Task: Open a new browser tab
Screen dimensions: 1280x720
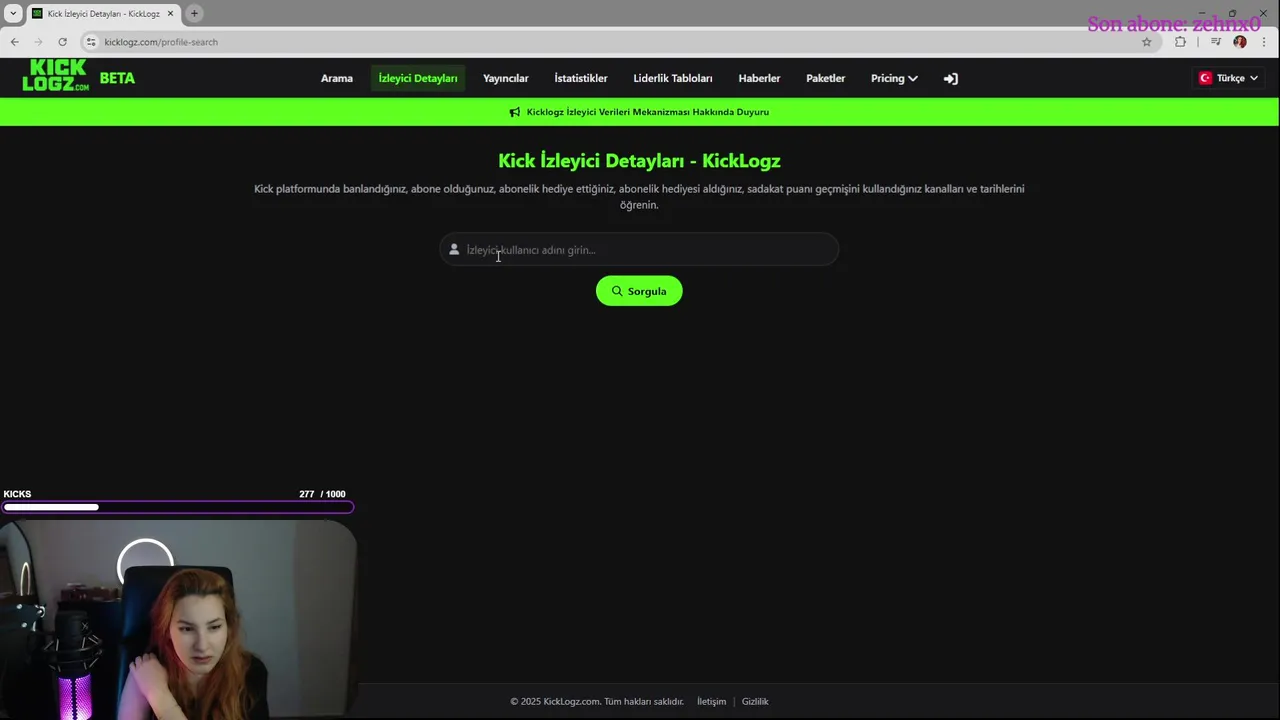Action: [x=194, y=13]
